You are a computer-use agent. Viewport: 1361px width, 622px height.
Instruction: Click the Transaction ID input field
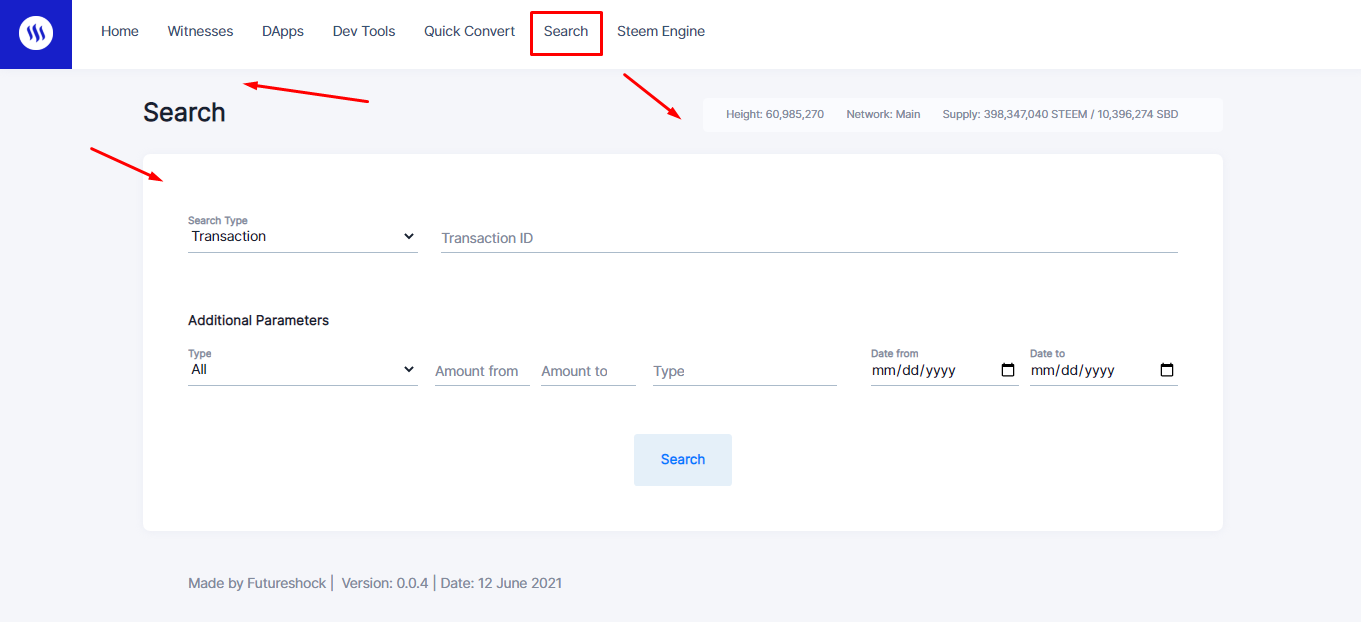[809, 238]
